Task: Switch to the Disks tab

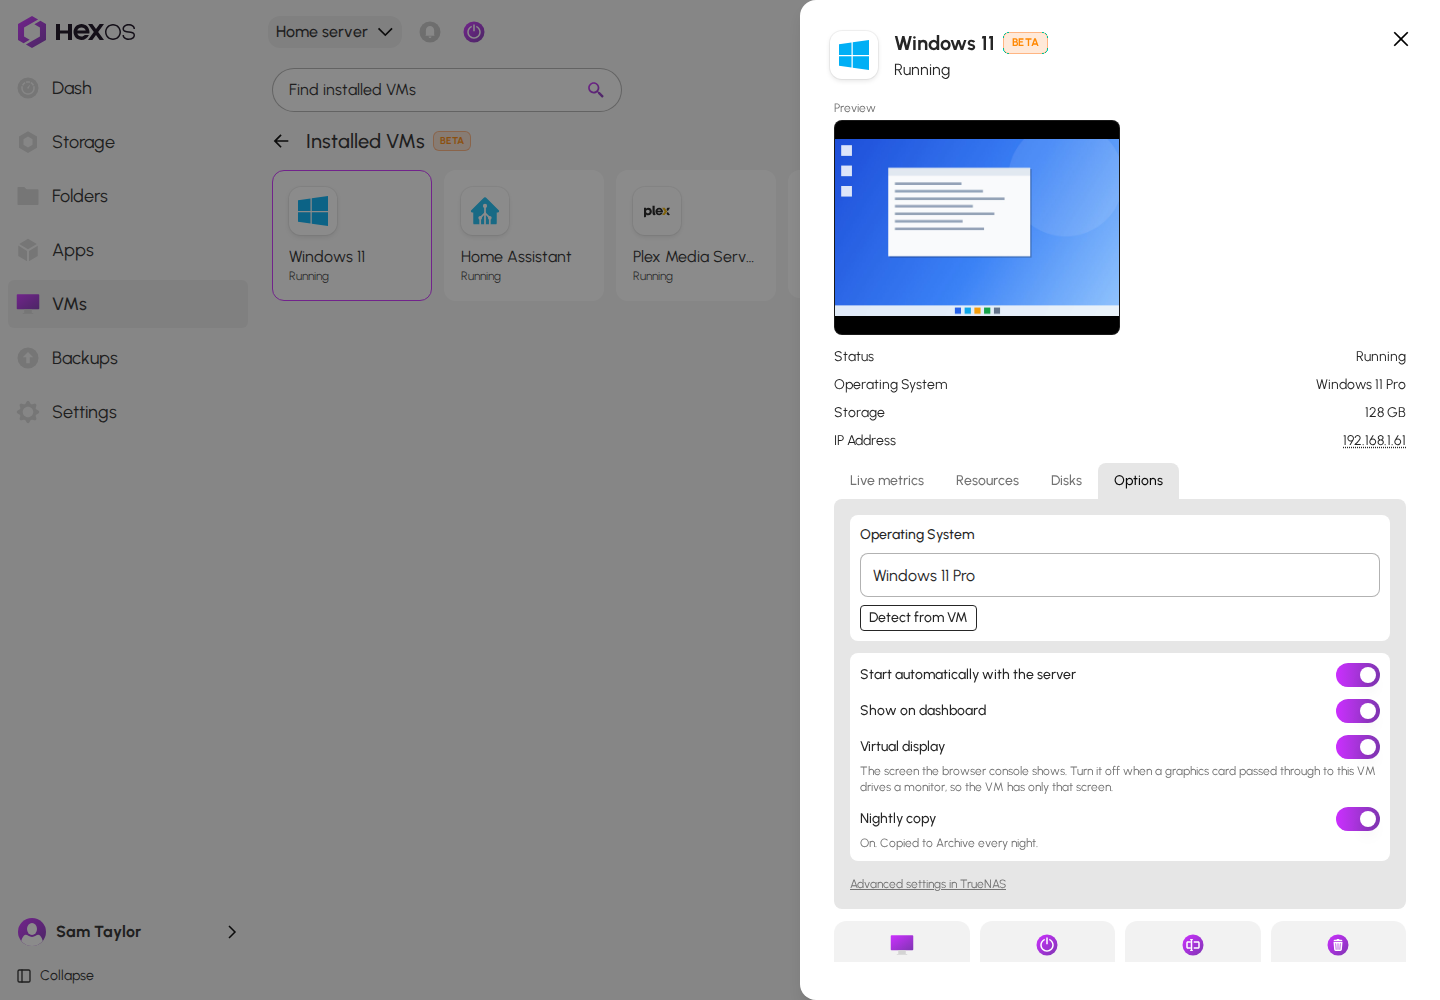Action: click(x=1066, y=481)
